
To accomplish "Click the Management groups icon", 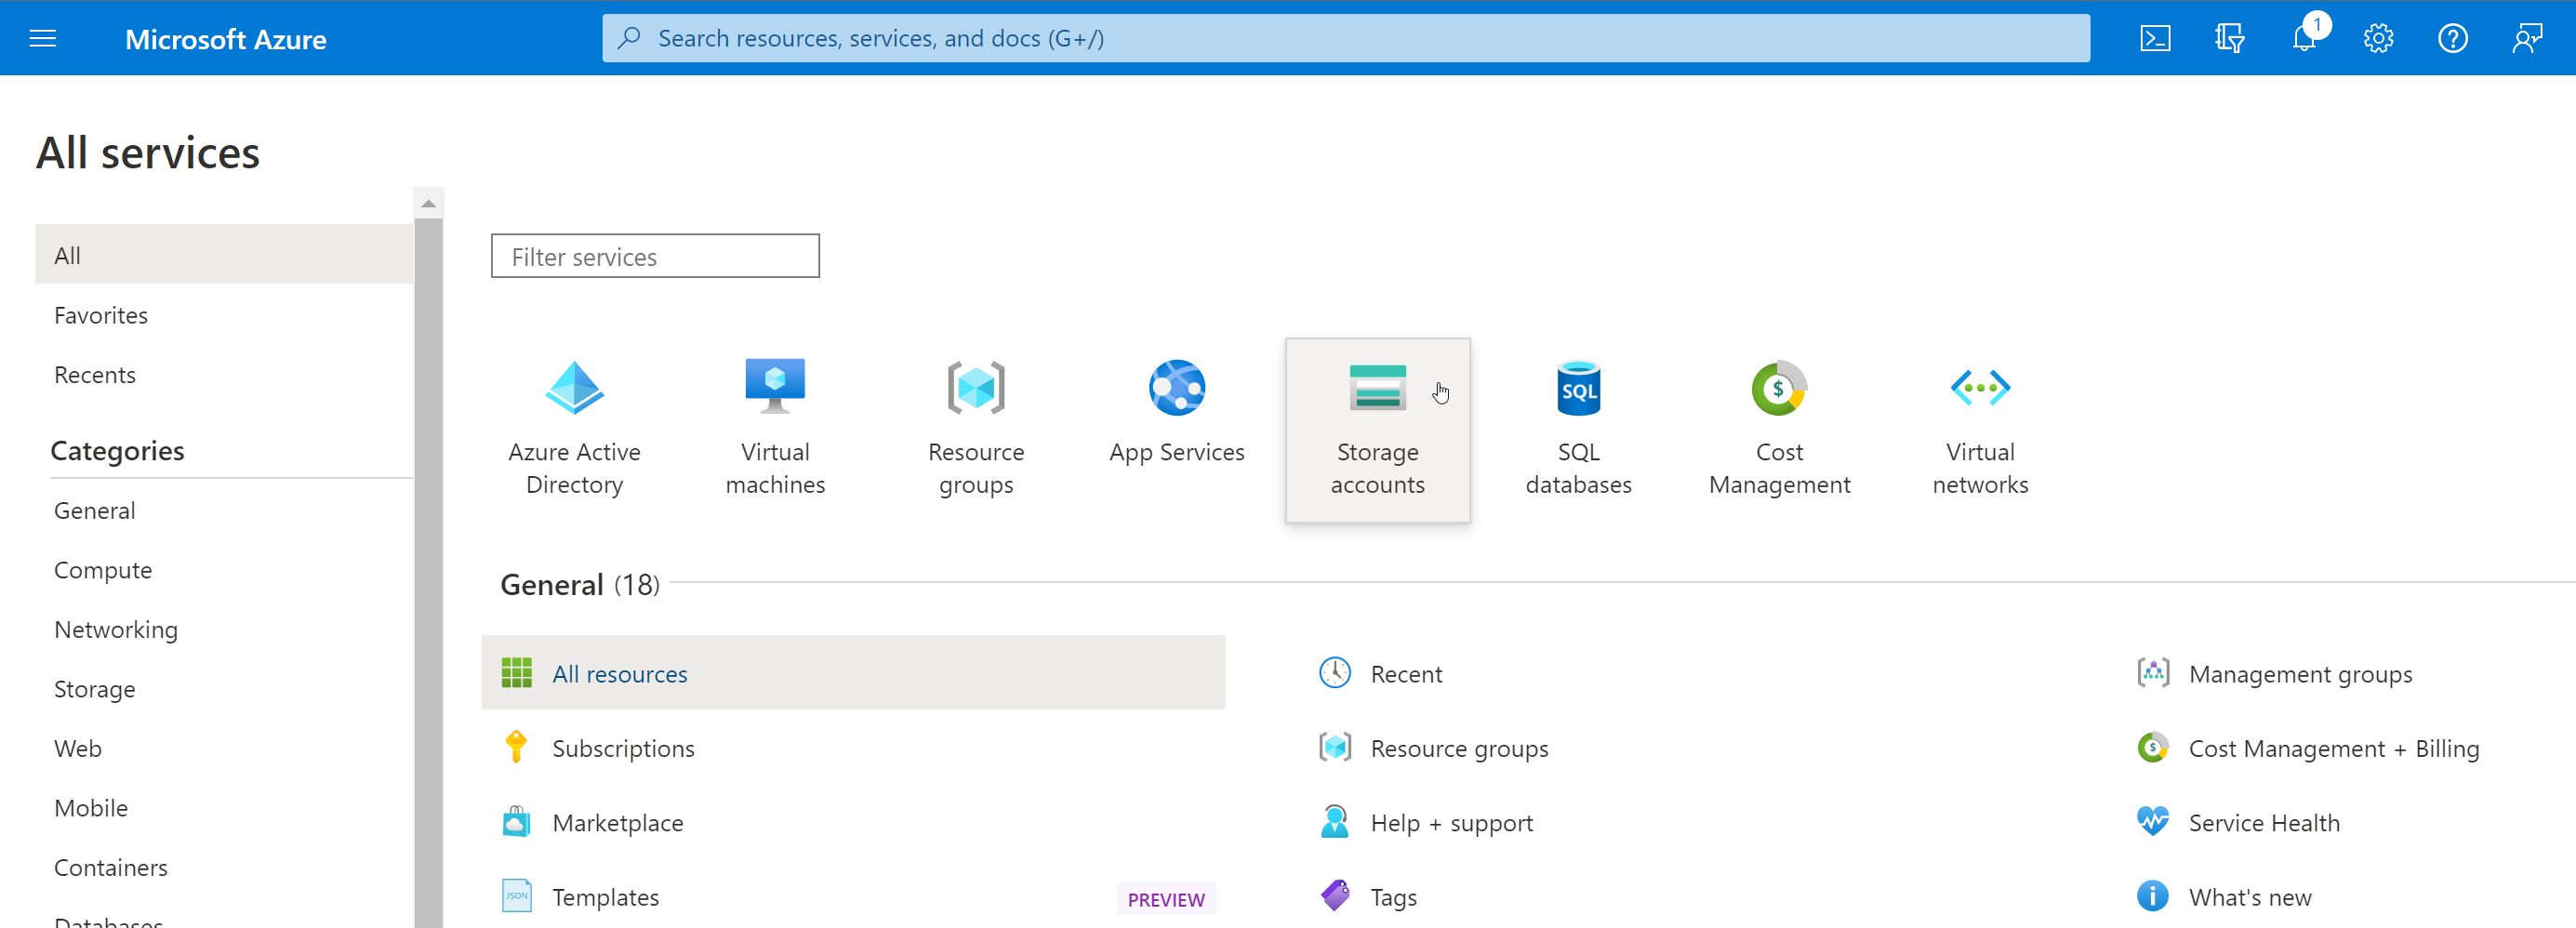I will pyautogui.click(x=2153, y=673).
